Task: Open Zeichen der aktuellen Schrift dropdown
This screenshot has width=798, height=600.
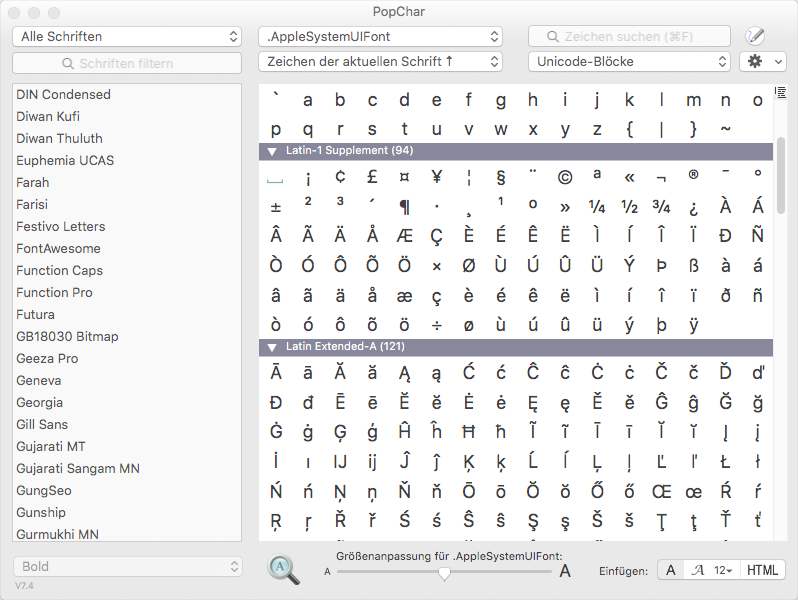Action: 380,62
